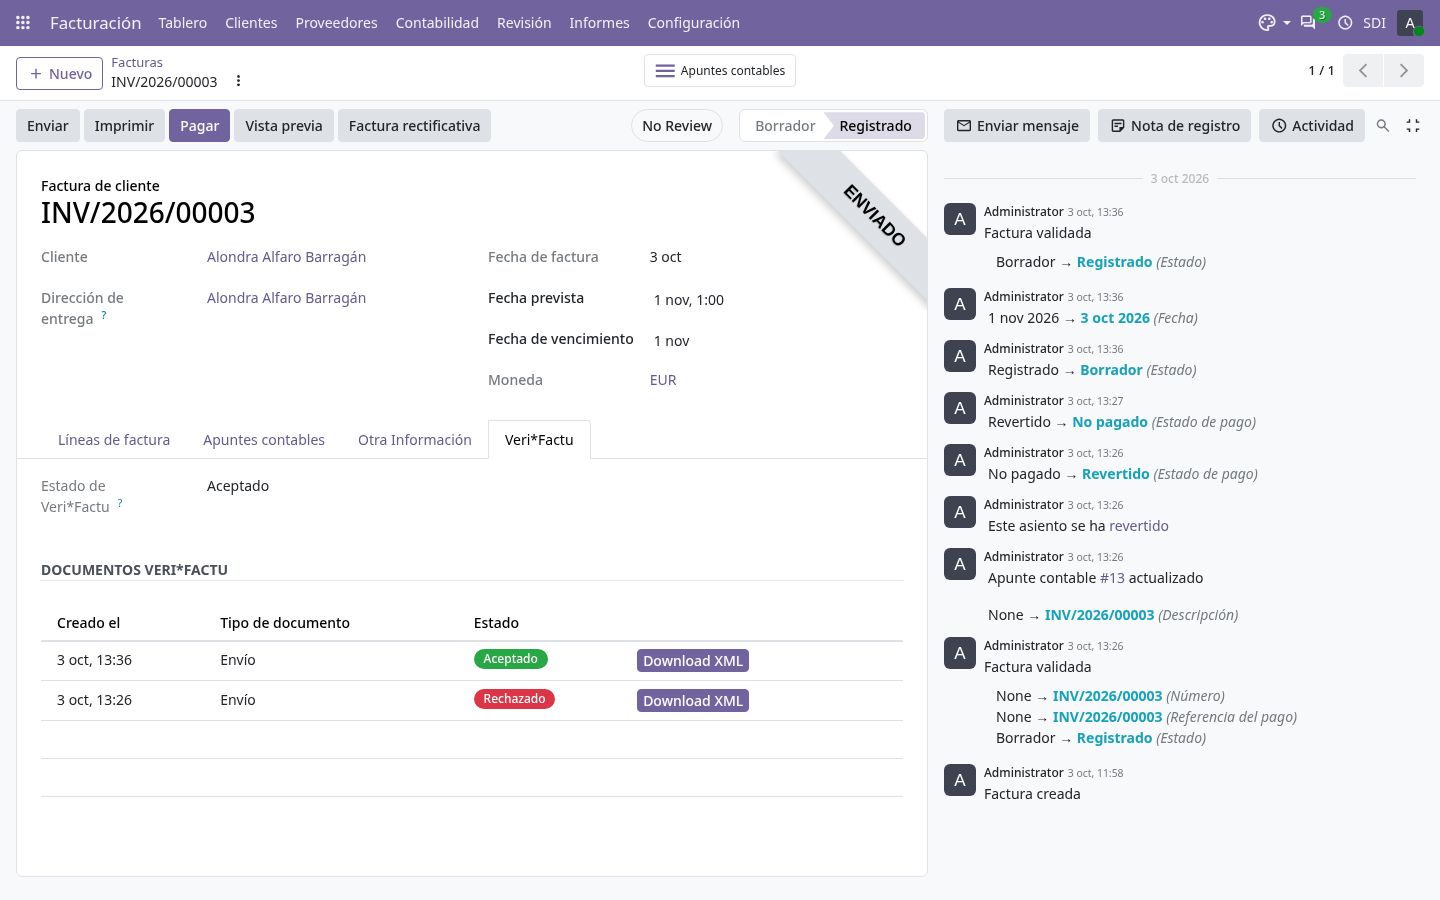Image resolution: width=1440 pixels, height=900 pixels.
Task: Open the invoice actions three-dot menu
Action: 238,81
